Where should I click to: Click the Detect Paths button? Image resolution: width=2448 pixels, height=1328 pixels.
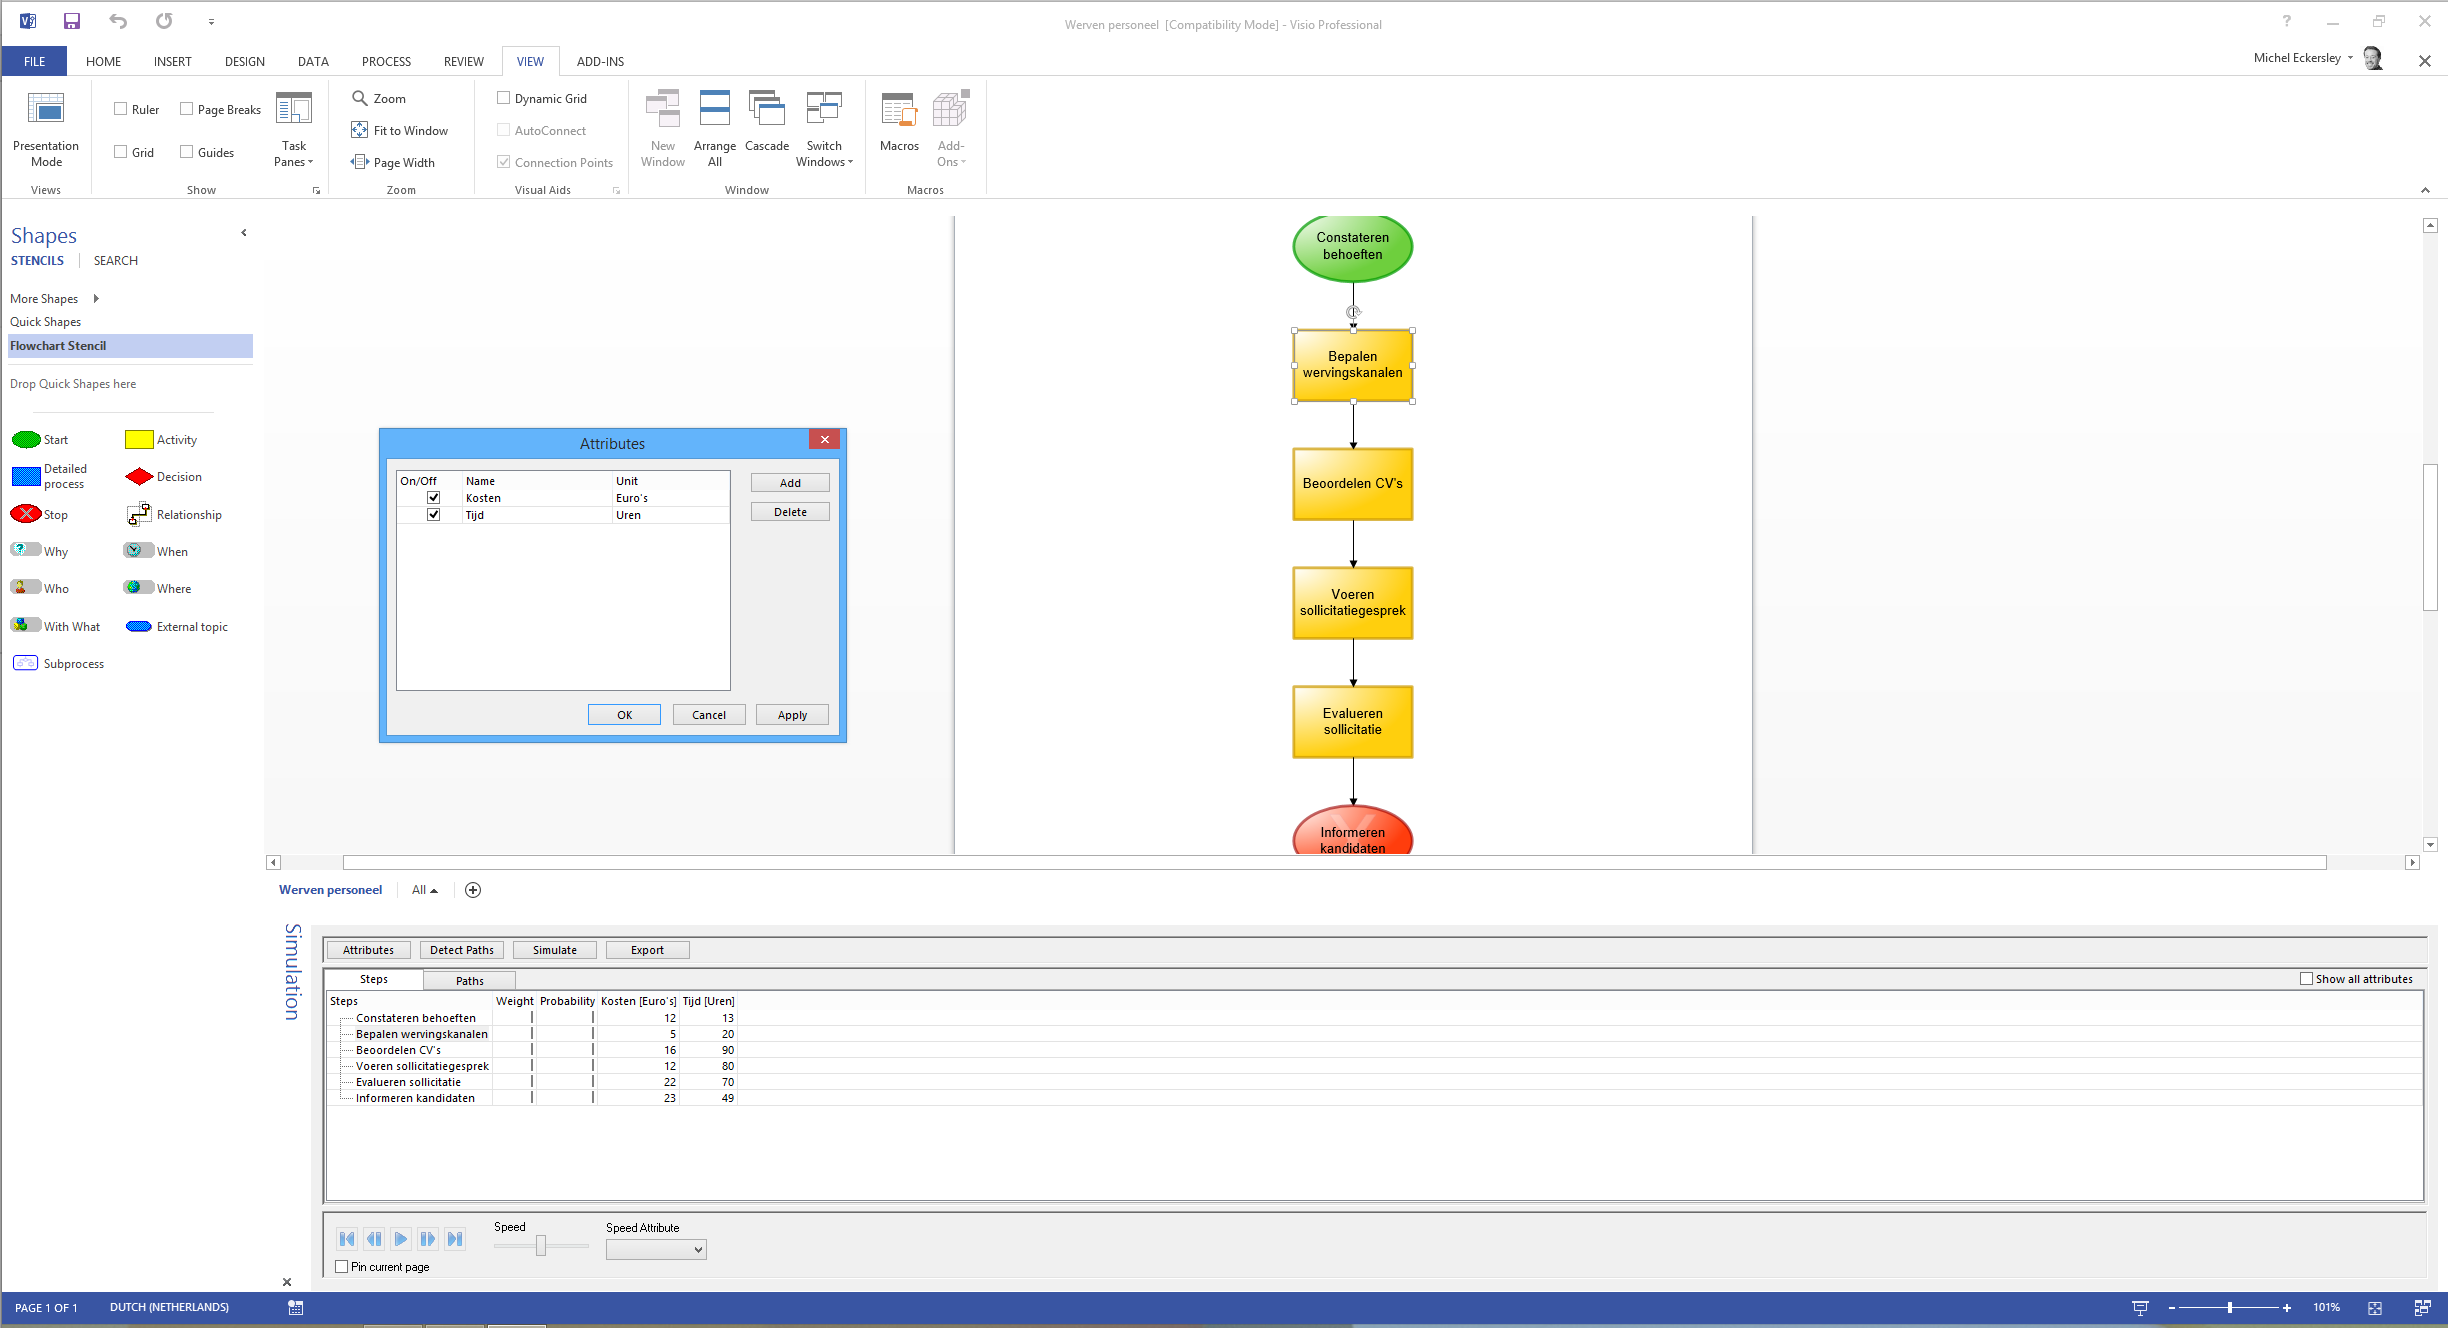[461, 950]
